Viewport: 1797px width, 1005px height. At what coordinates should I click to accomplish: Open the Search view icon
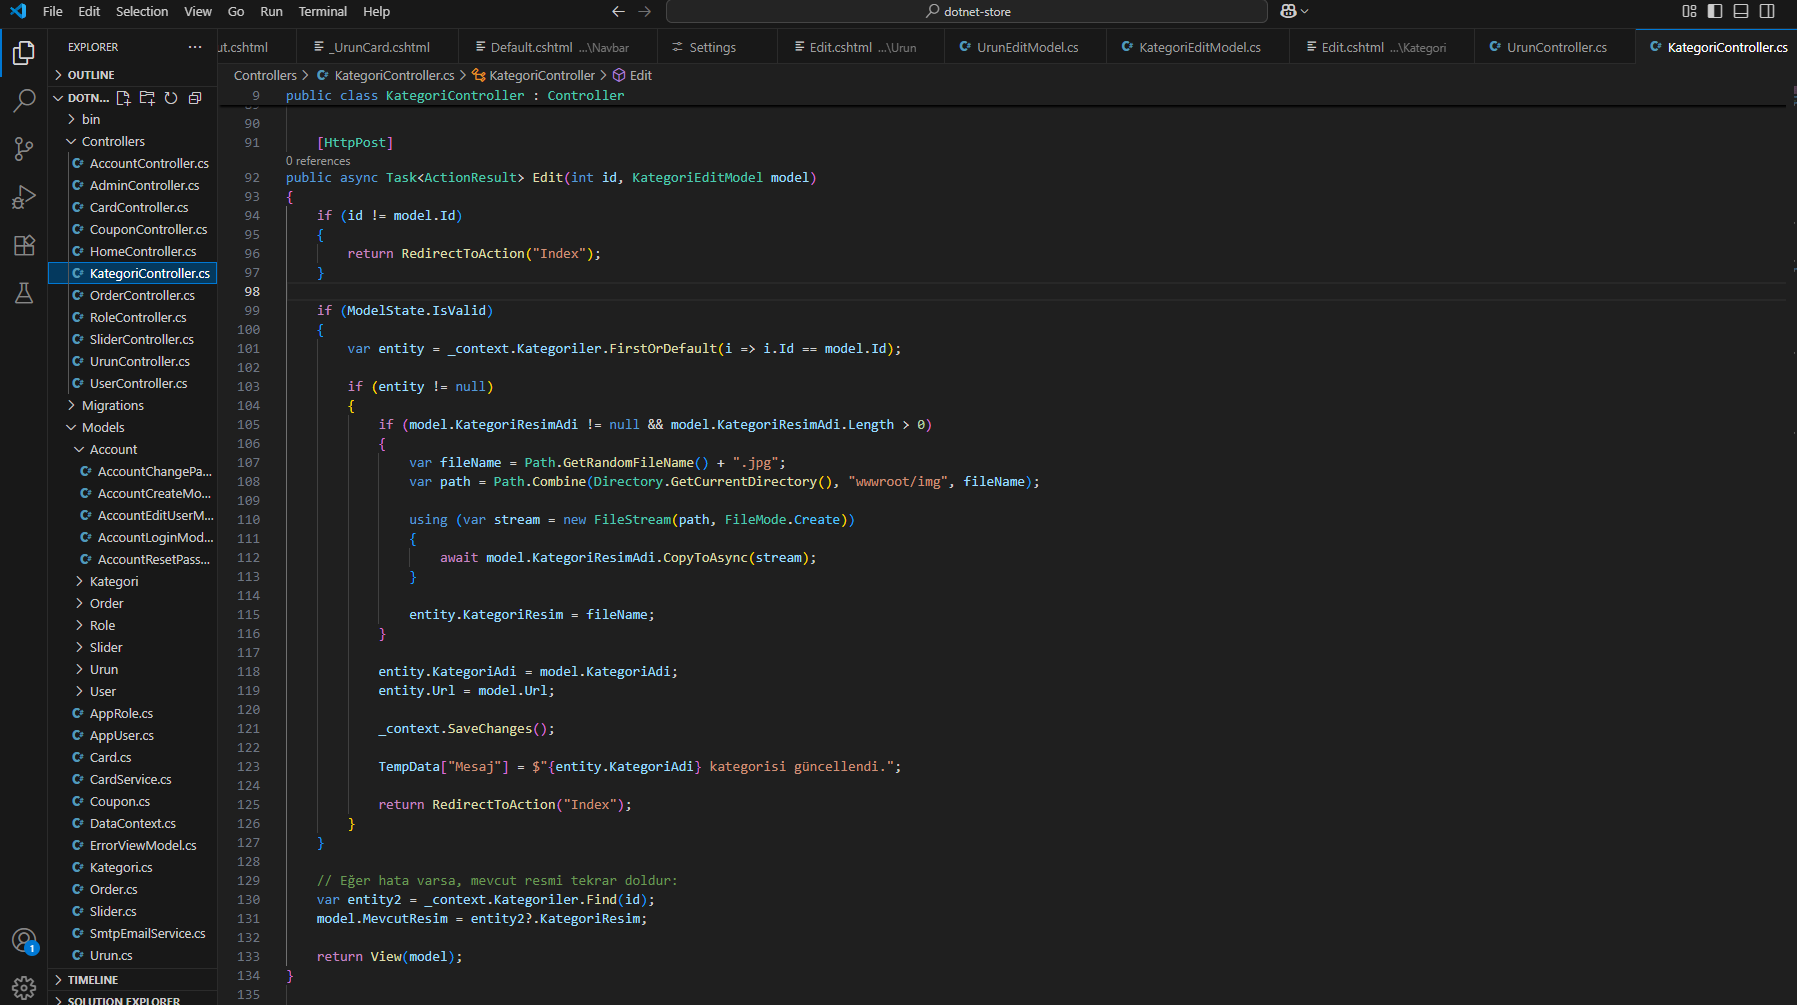coord(24,100)
